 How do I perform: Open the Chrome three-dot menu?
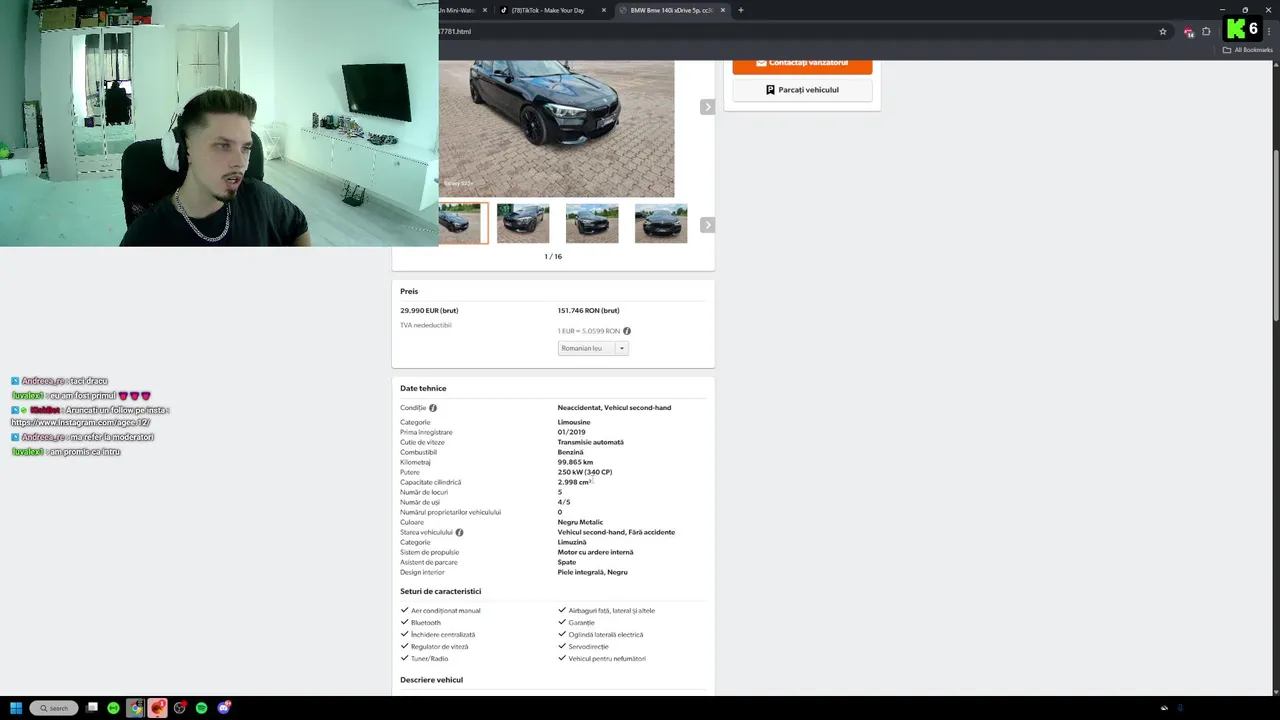[1268, 32]
